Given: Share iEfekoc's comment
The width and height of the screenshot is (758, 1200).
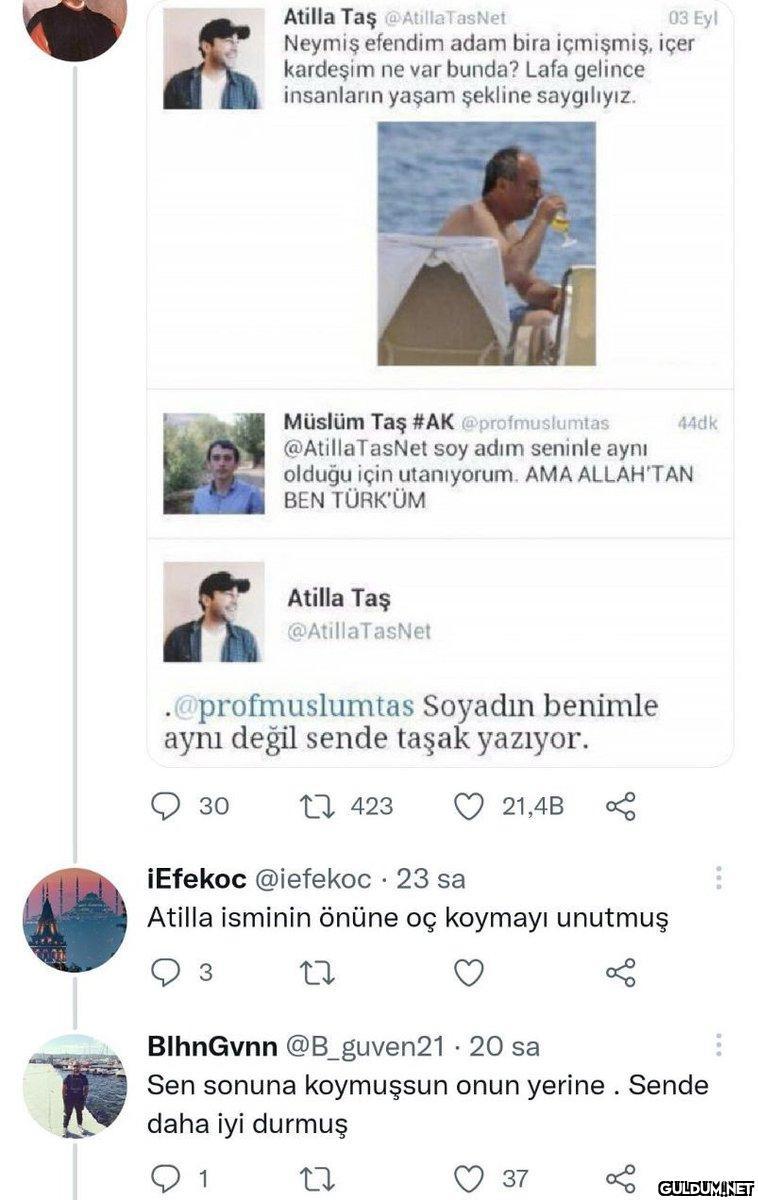Looking at the screenshot, I should [x=621, y=972].
